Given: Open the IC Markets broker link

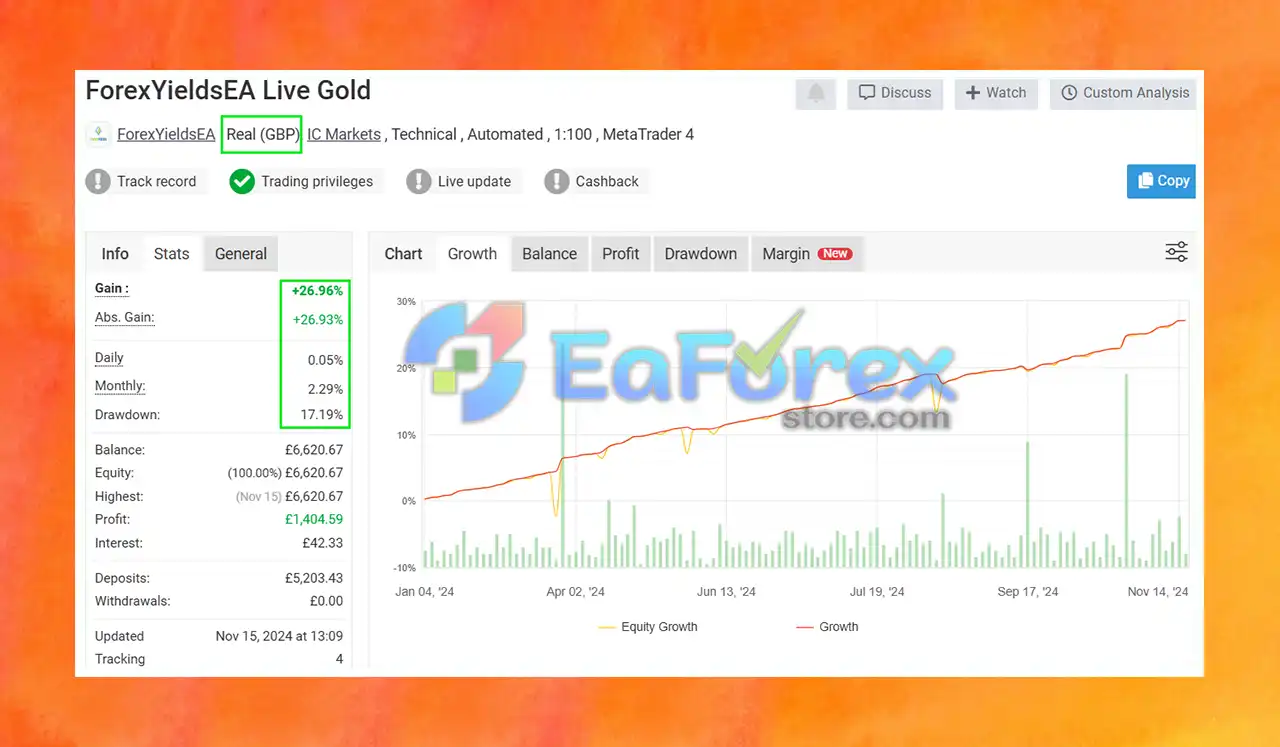Looking at the screenshot, I should 344,134.
